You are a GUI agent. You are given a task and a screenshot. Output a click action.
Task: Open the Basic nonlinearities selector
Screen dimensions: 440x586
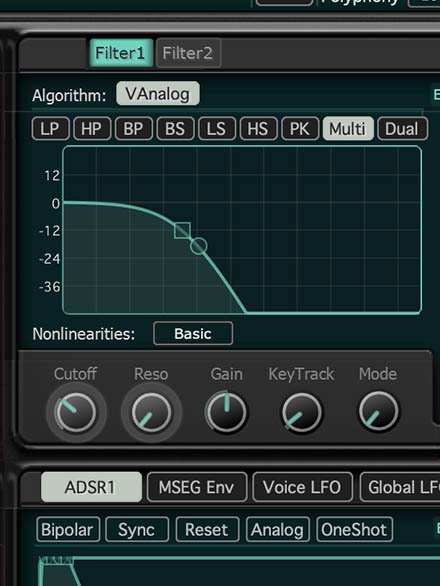pos(193,333)
